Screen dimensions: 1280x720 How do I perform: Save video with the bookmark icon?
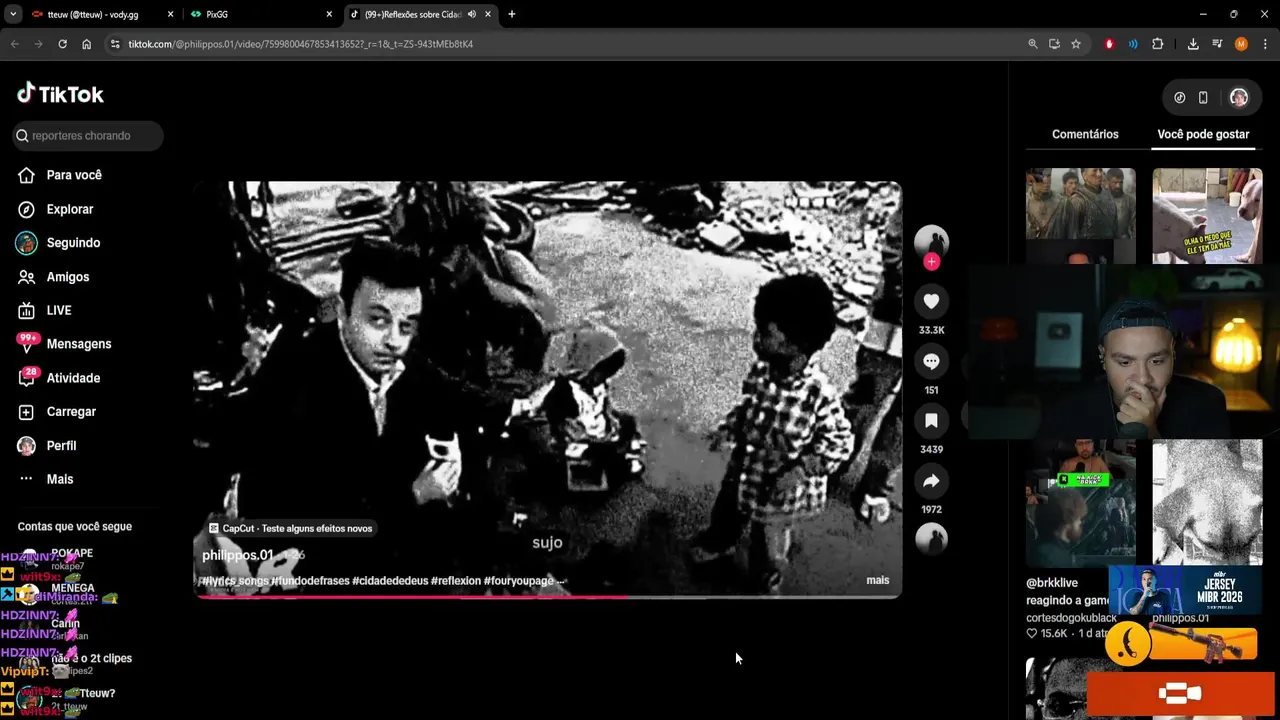pos(931,421)
